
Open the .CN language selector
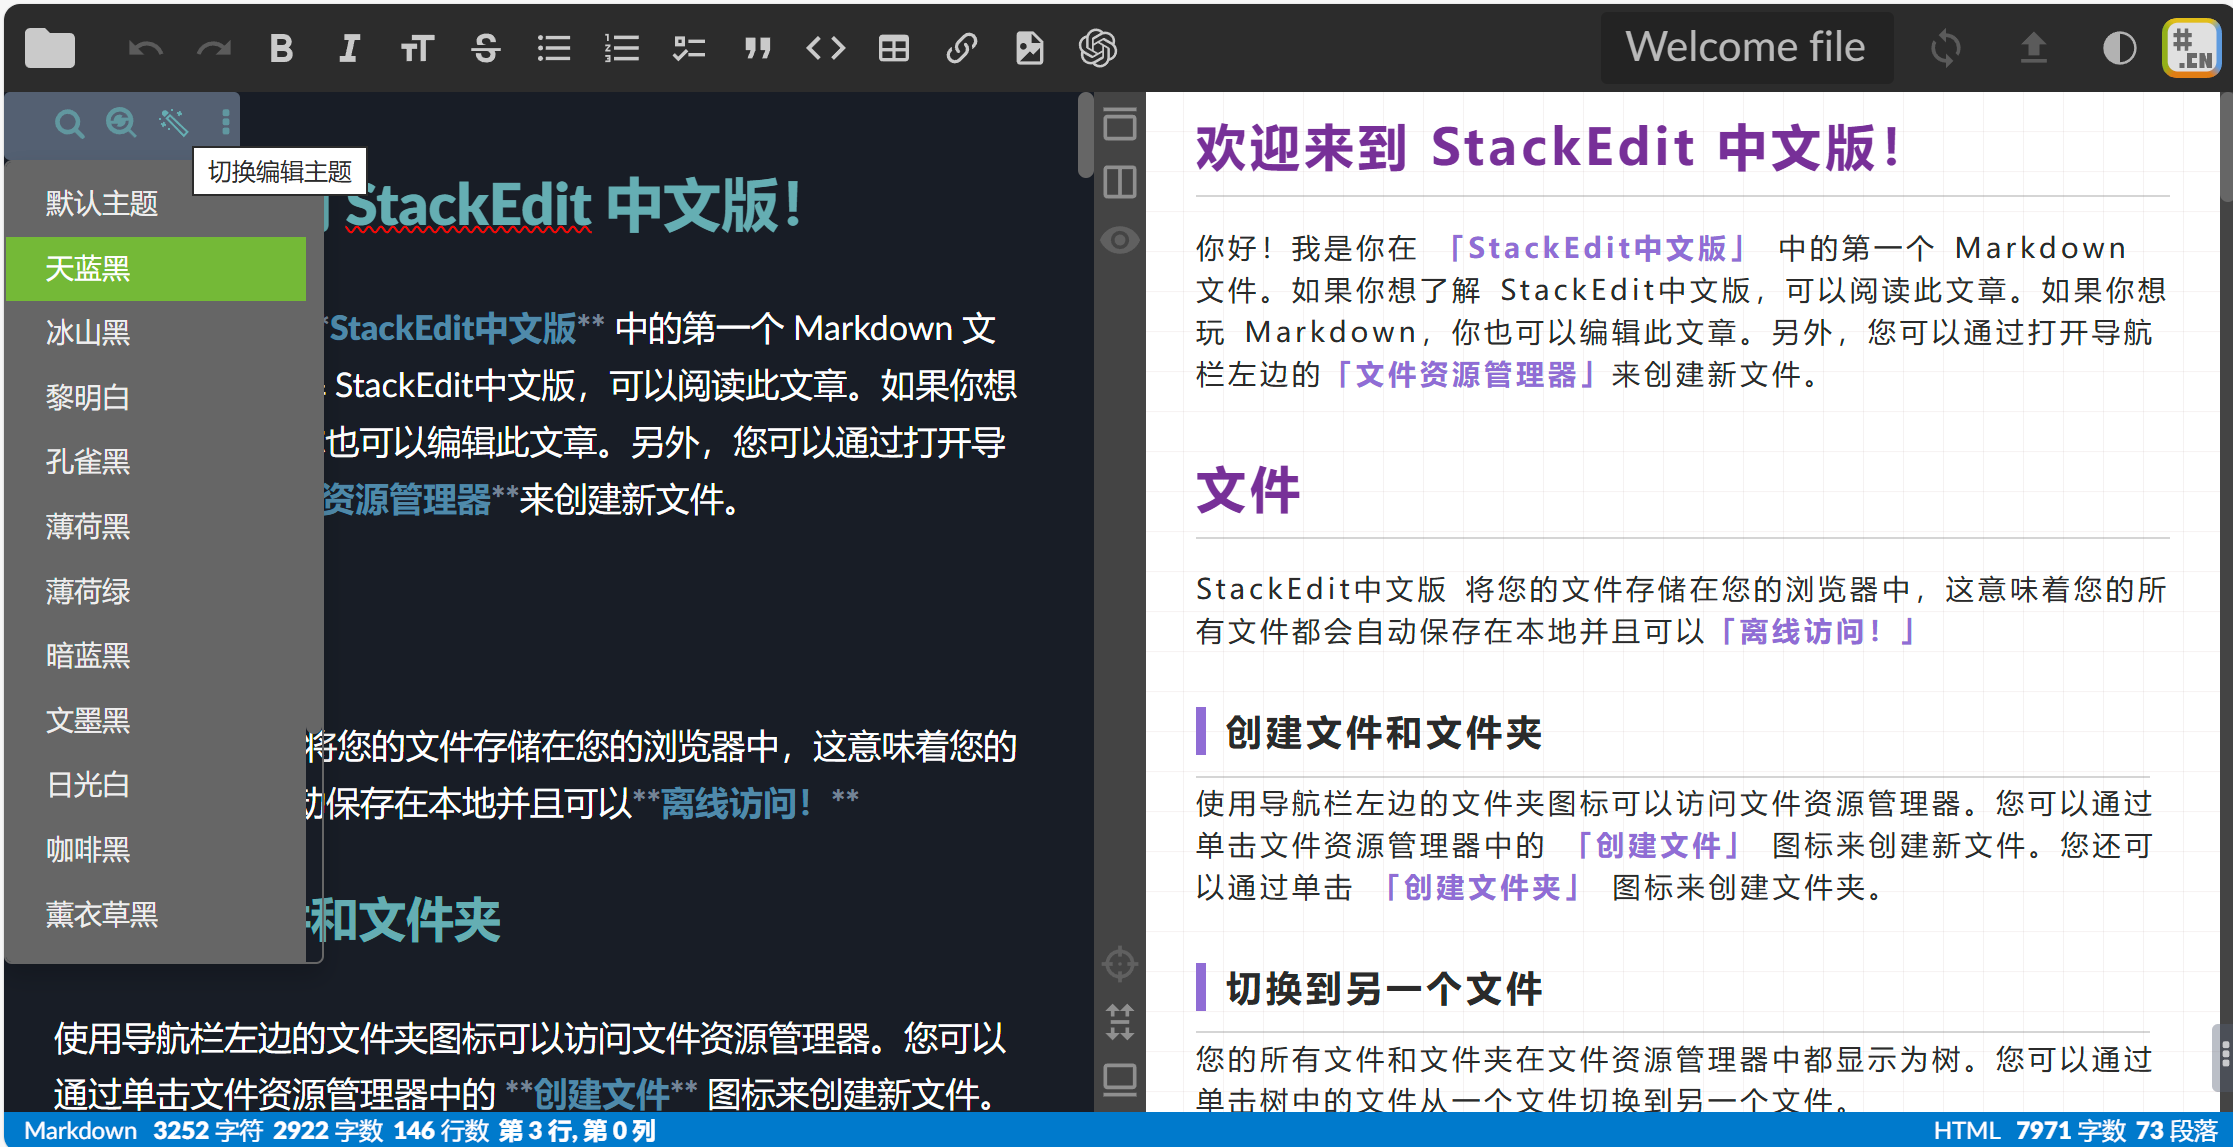coord(2191,47)
